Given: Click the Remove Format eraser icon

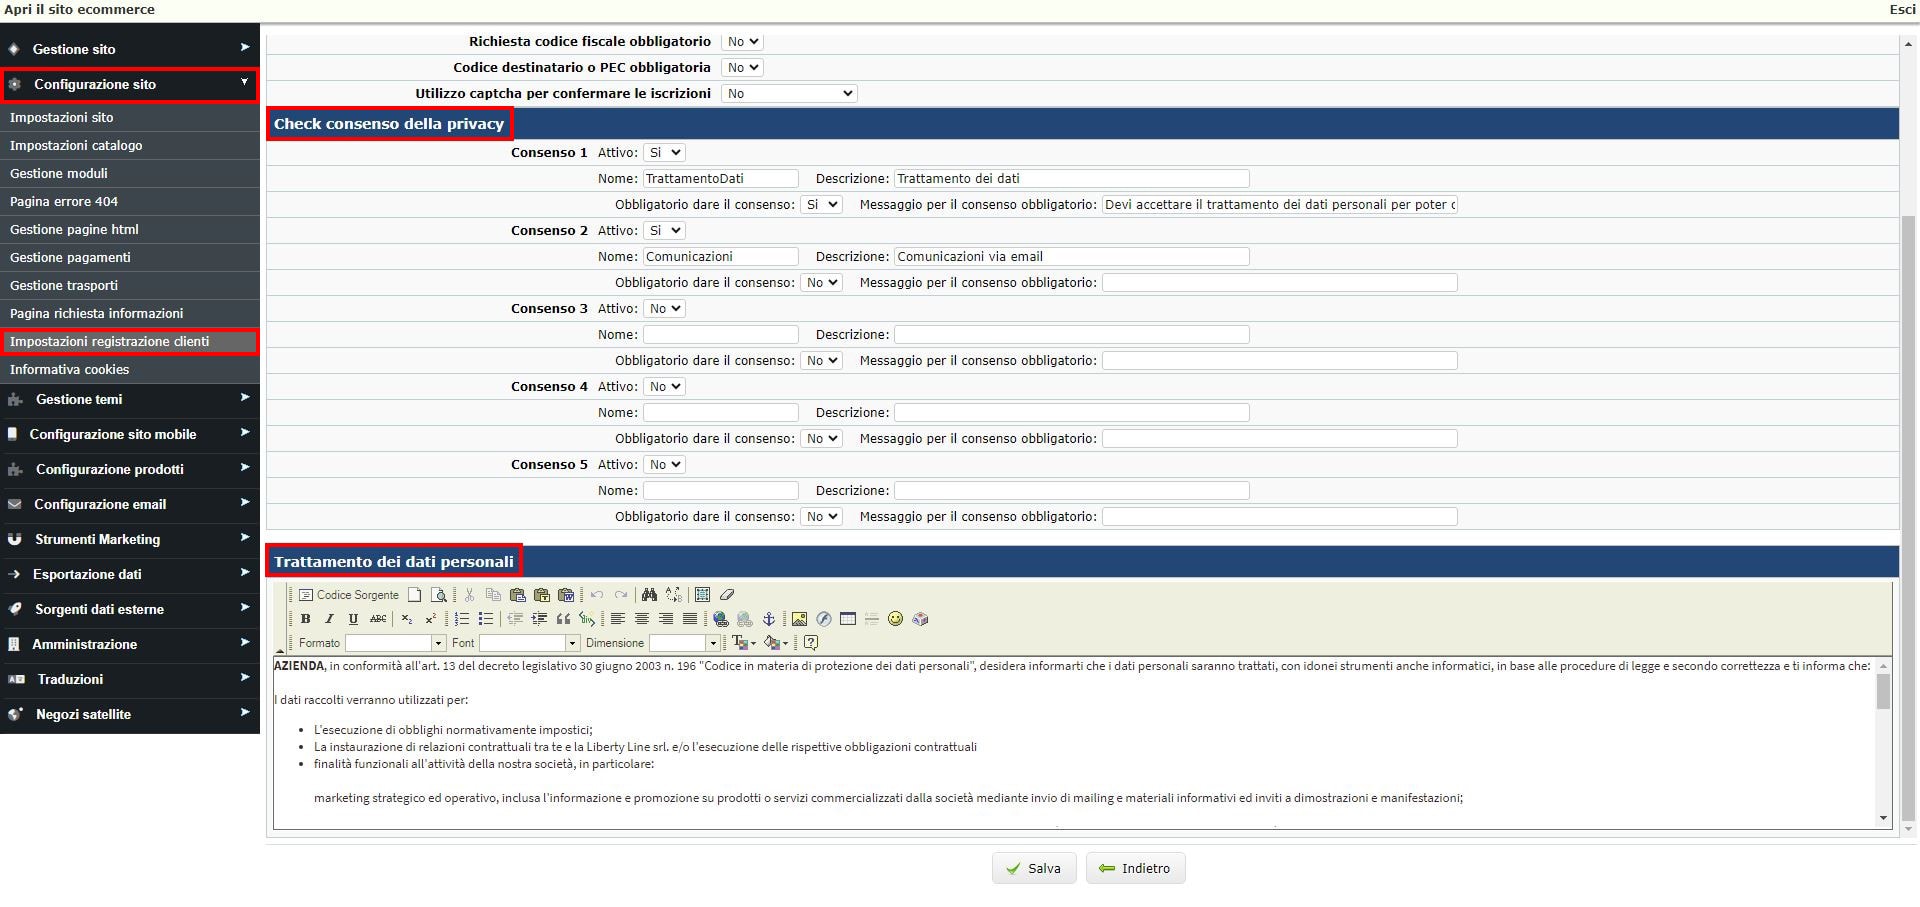Looking at the screenshot, I should point(727,595).
